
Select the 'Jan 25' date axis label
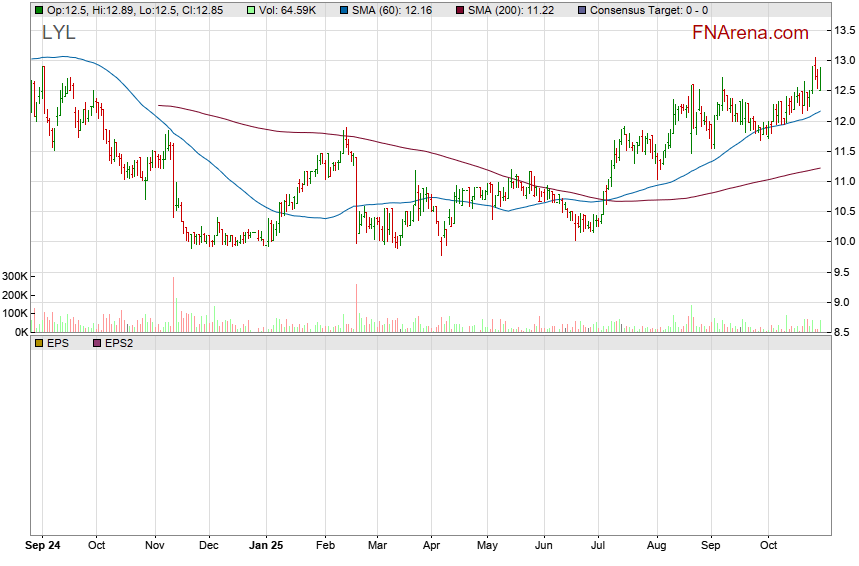(266, 547)
